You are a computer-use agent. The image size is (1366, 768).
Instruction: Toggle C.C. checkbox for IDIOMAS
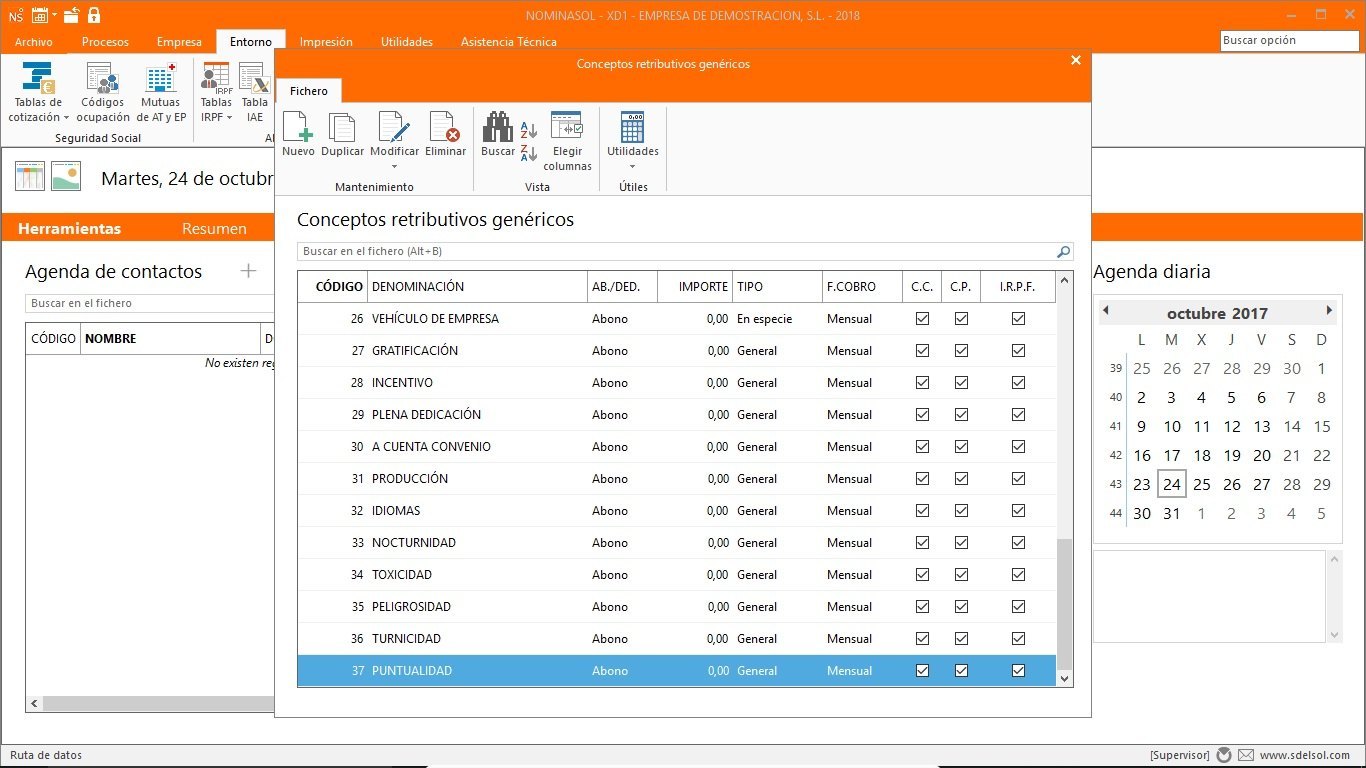tap(922, 511)
